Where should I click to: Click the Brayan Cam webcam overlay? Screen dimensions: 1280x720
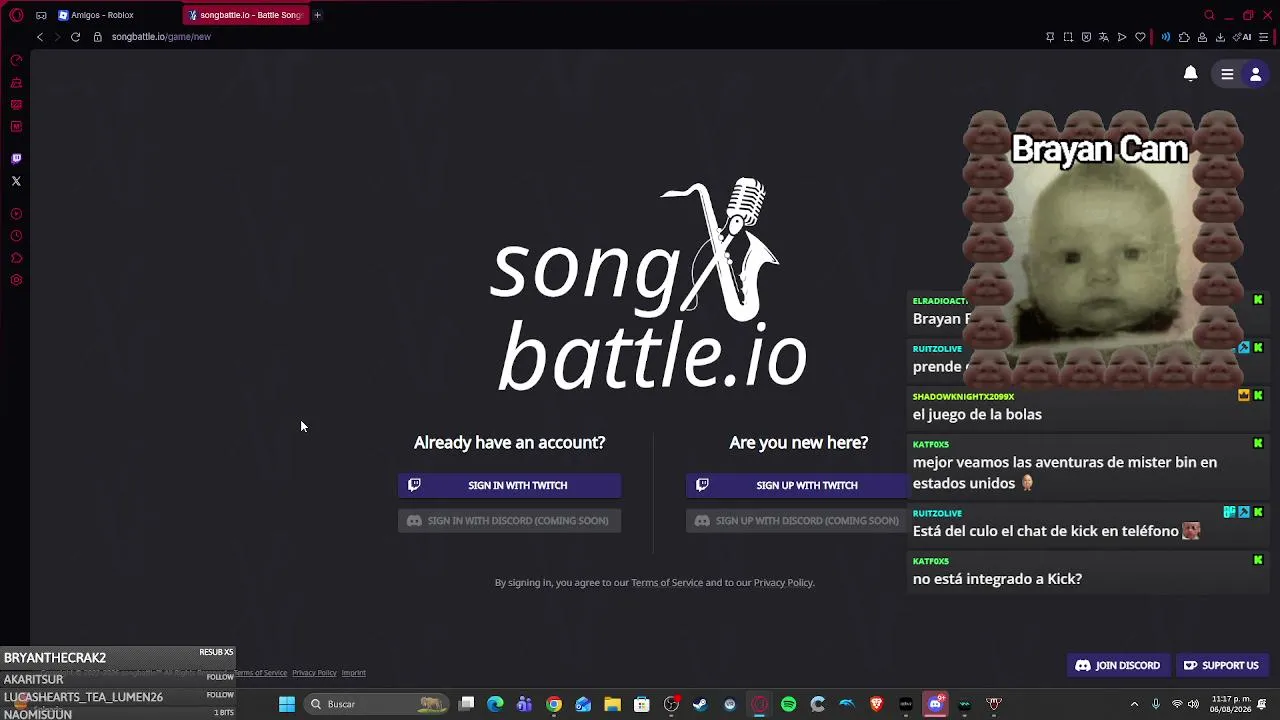point(1102,247)
